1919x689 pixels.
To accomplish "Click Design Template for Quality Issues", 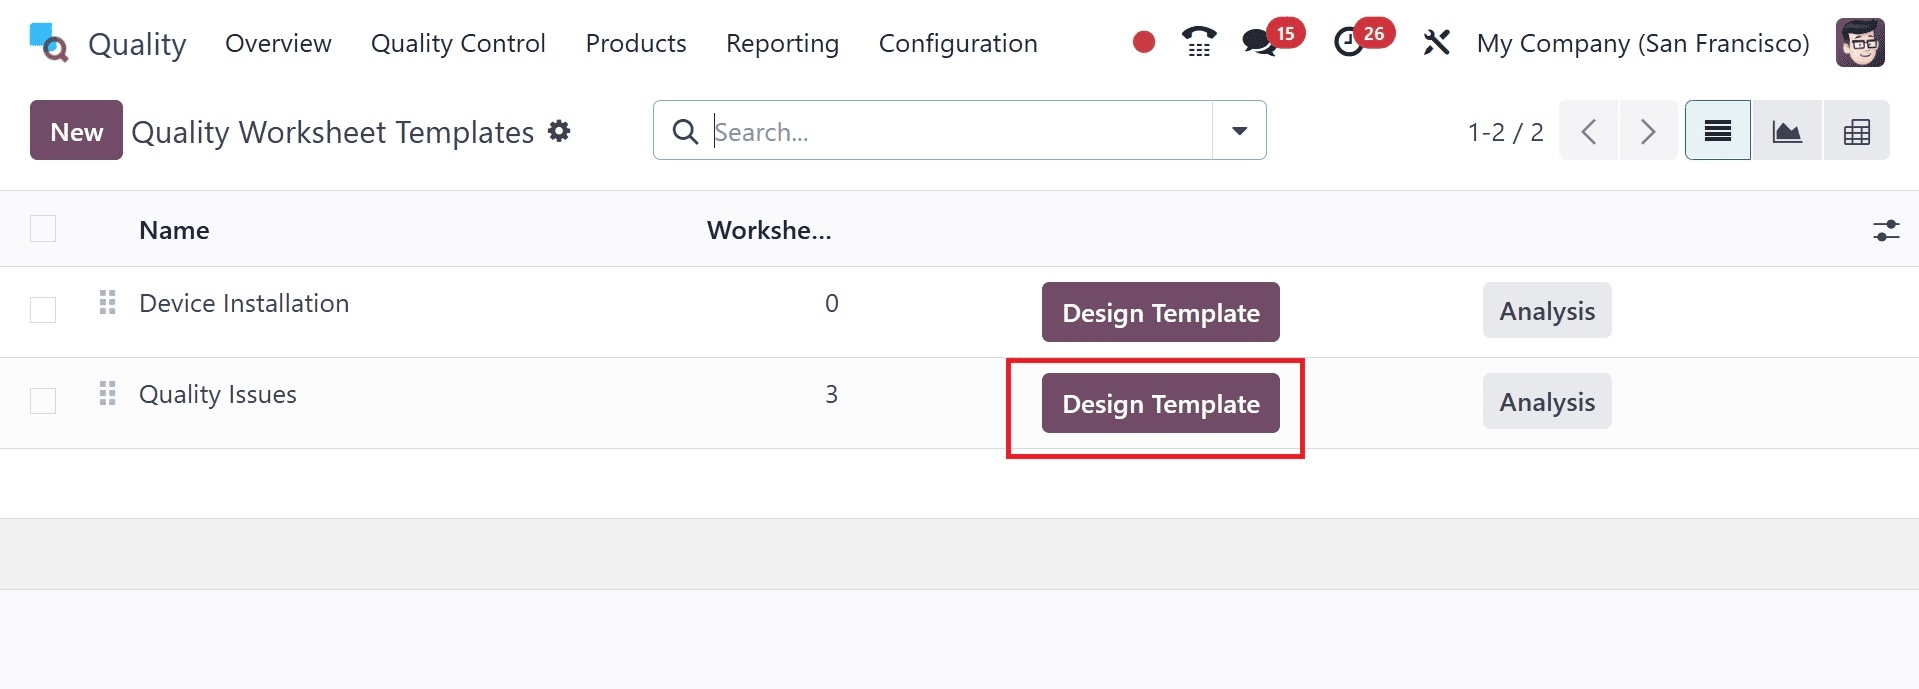I will tap(1161, 403).
